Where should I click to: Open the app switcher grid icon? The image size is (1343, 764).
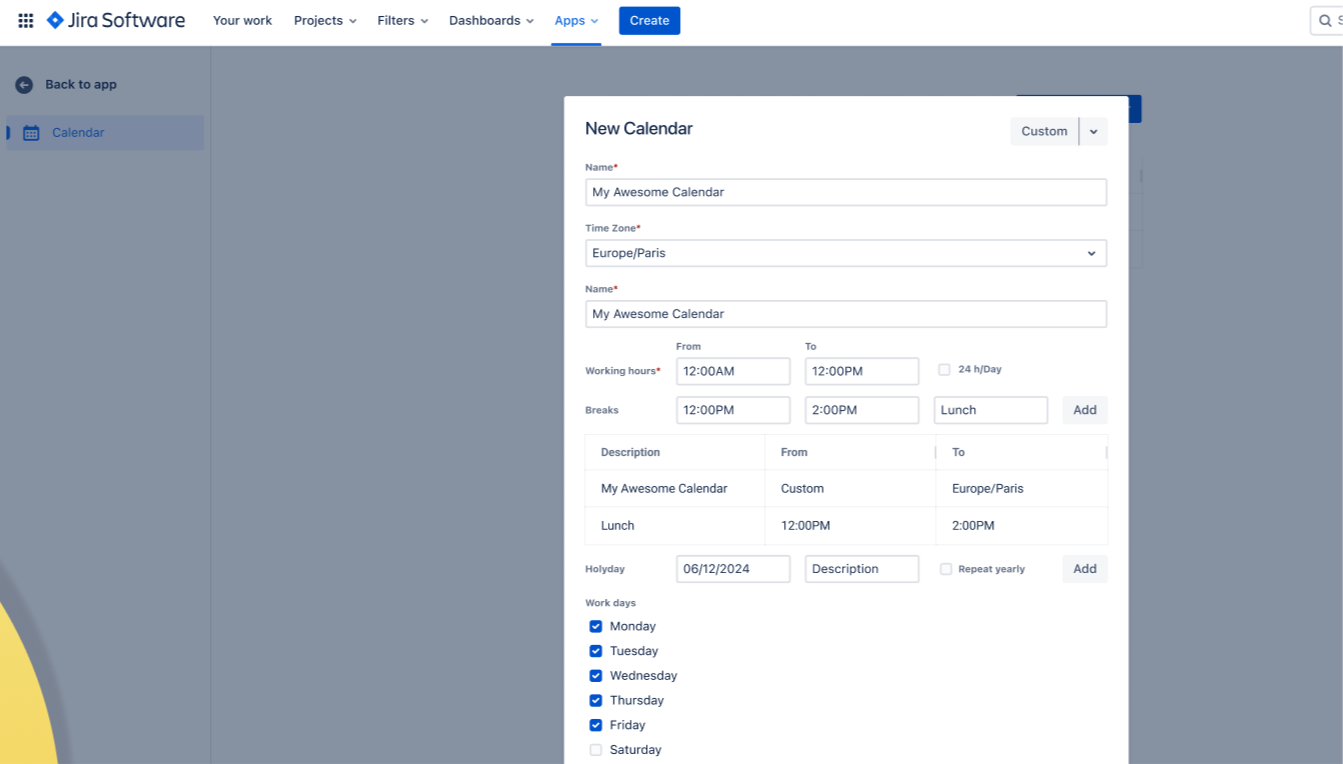click(26, 20)
